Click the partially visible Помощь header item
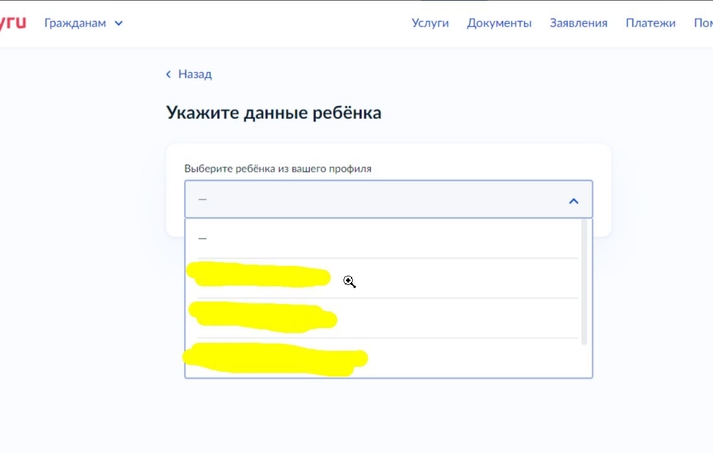 [x=703, y=23]
